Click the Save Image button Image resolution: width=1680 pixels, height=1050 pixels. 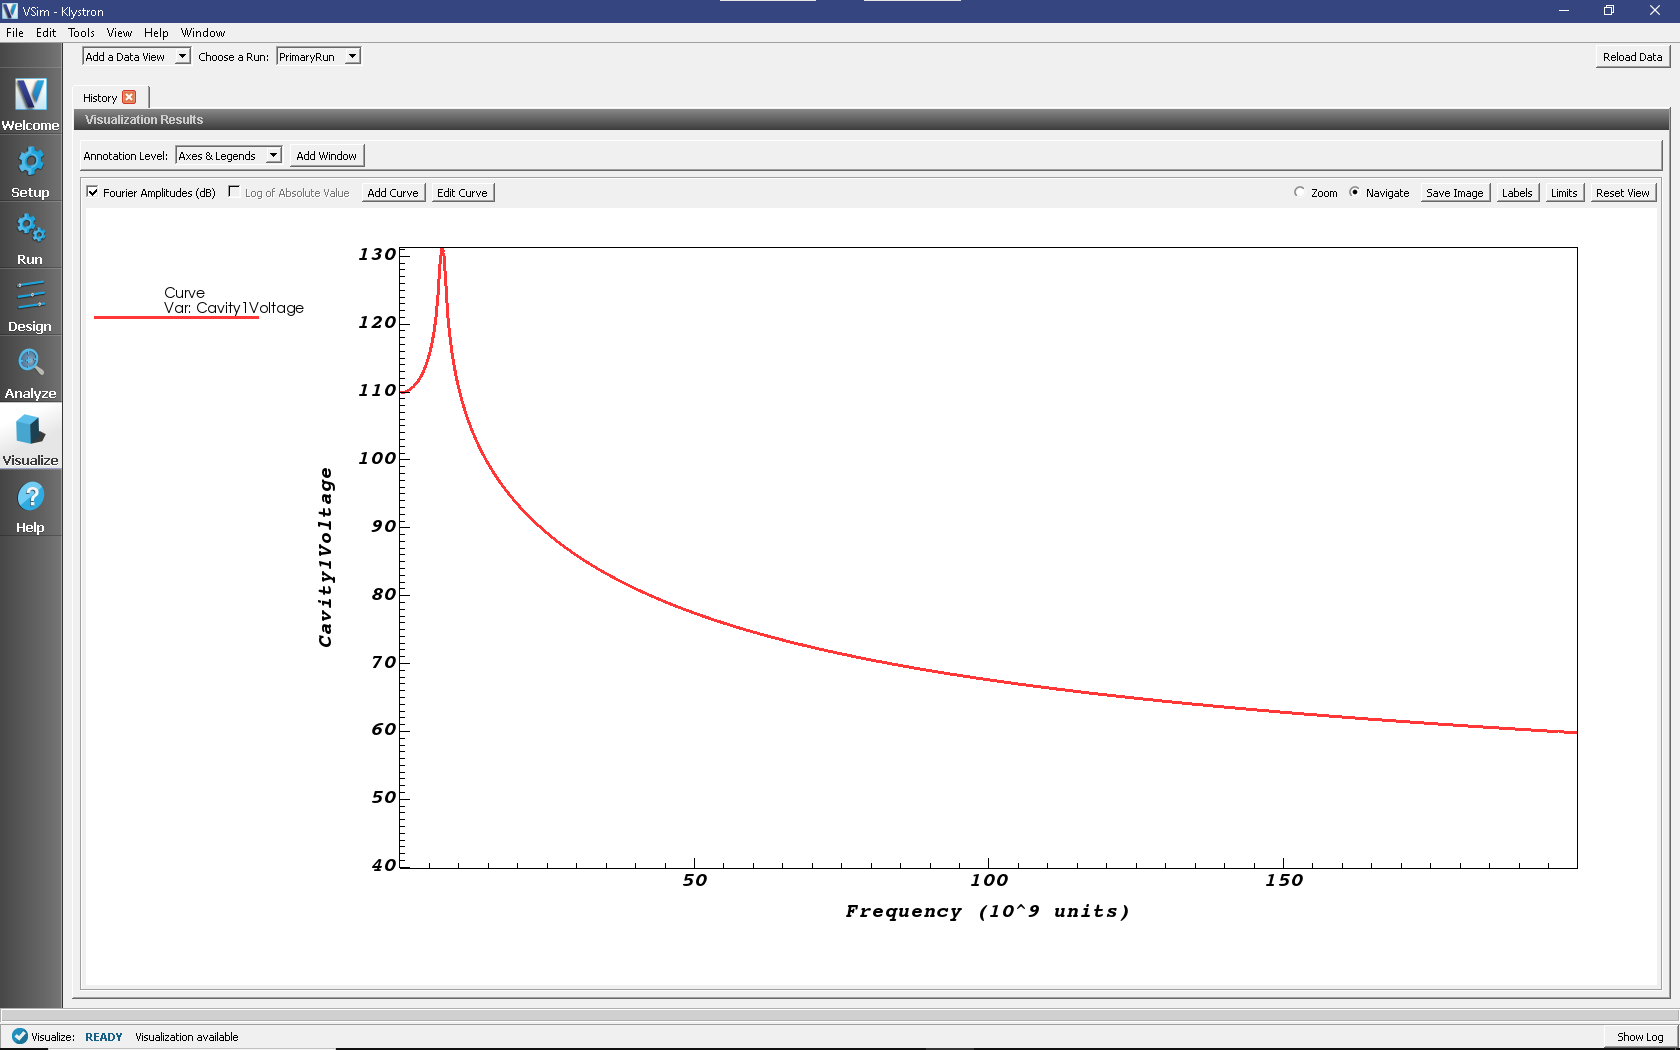(x=1455, y=193)
